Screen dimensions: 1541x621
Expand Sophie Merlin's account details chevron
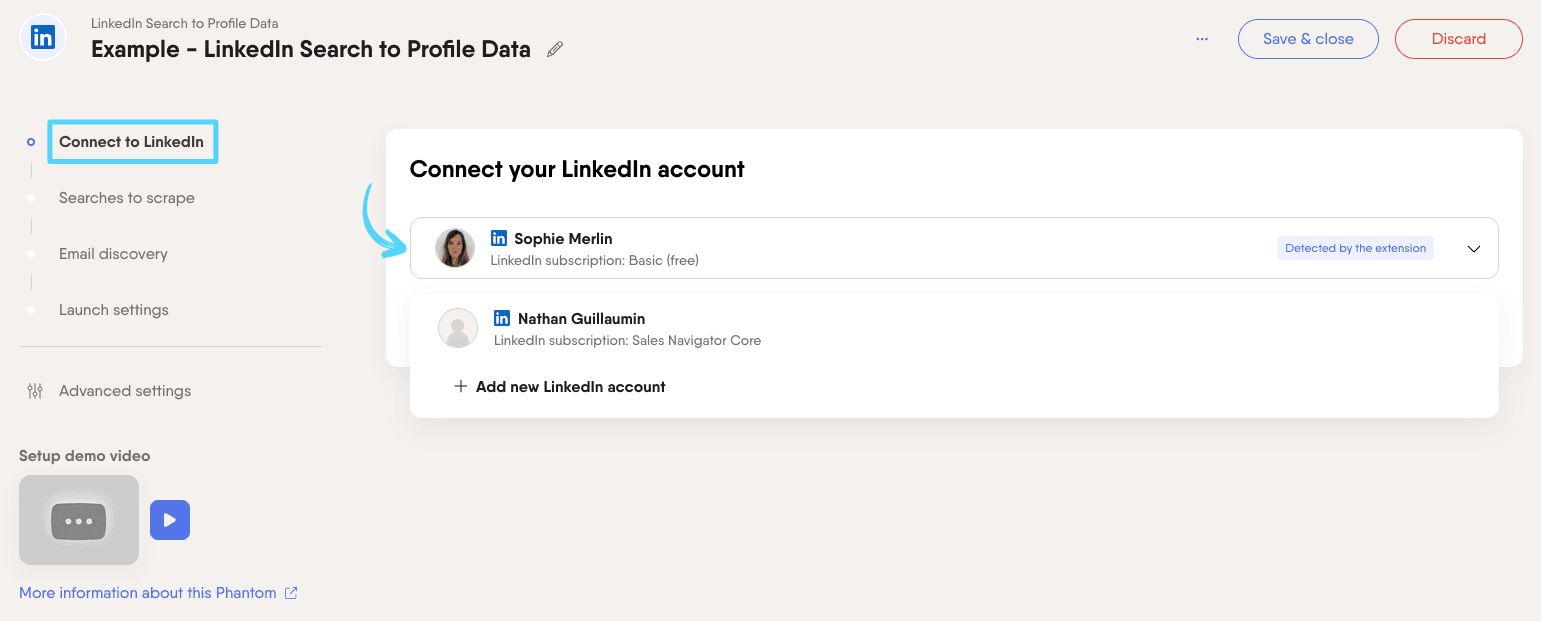point(1473,248)
